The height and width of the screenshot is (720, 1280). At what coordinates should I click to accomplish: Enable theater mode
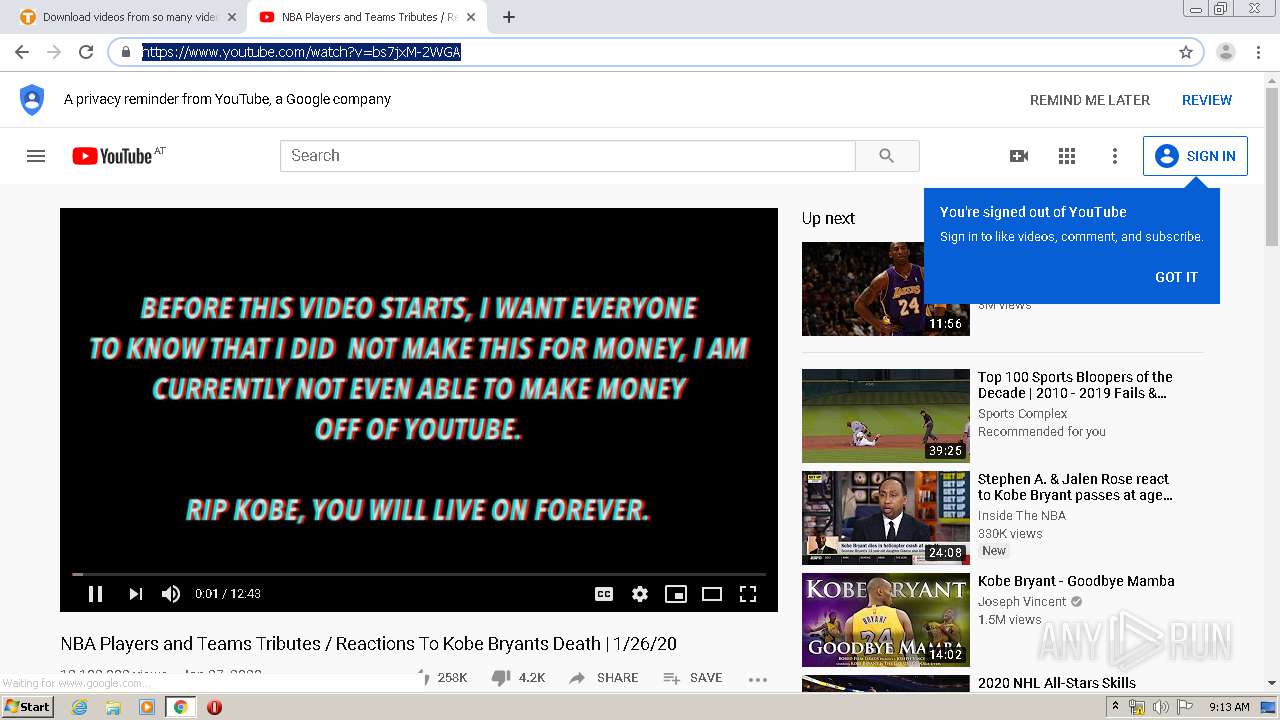(712, 594)
